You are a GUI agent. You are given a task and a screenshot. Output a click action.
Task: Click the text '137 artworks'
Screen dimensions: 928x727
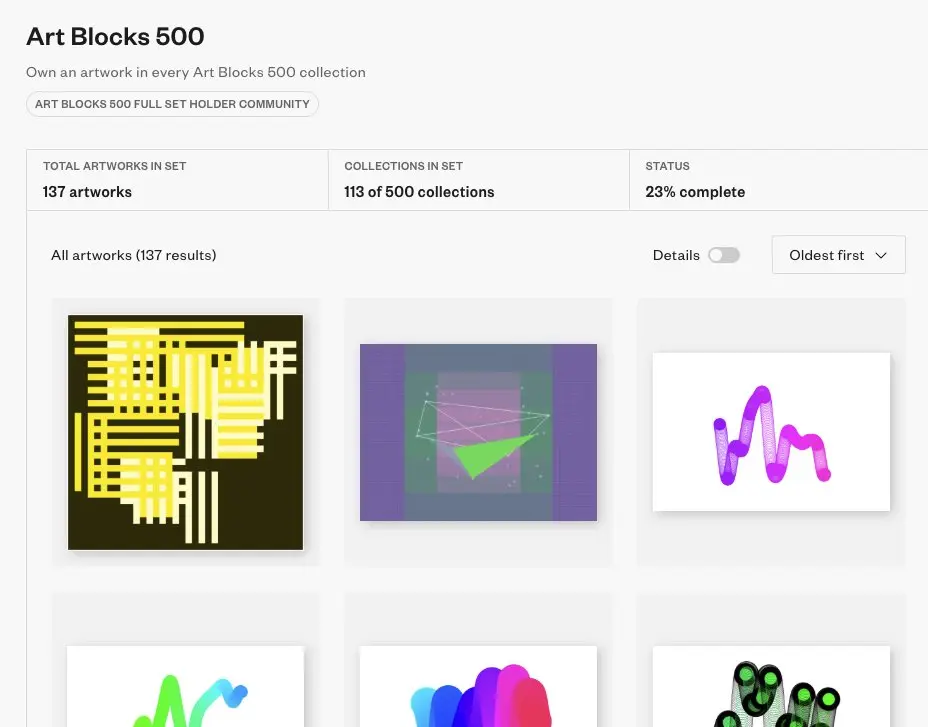(87, 192)
